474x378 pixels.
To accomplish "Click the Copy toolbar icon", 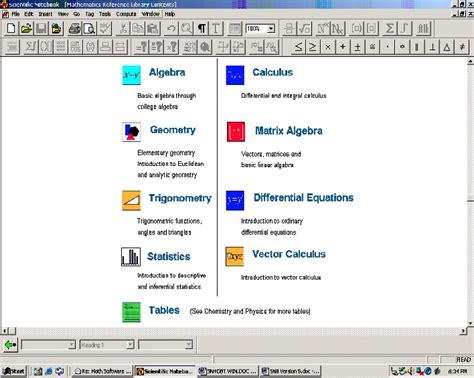I will 138,29.
